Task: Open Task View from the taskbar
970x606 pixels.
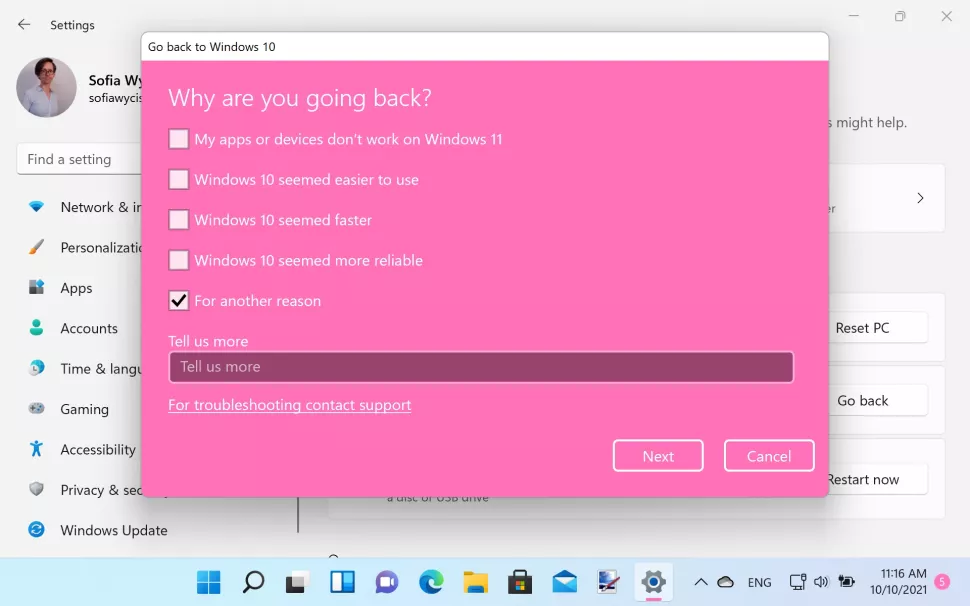Action: click(298, 582)
